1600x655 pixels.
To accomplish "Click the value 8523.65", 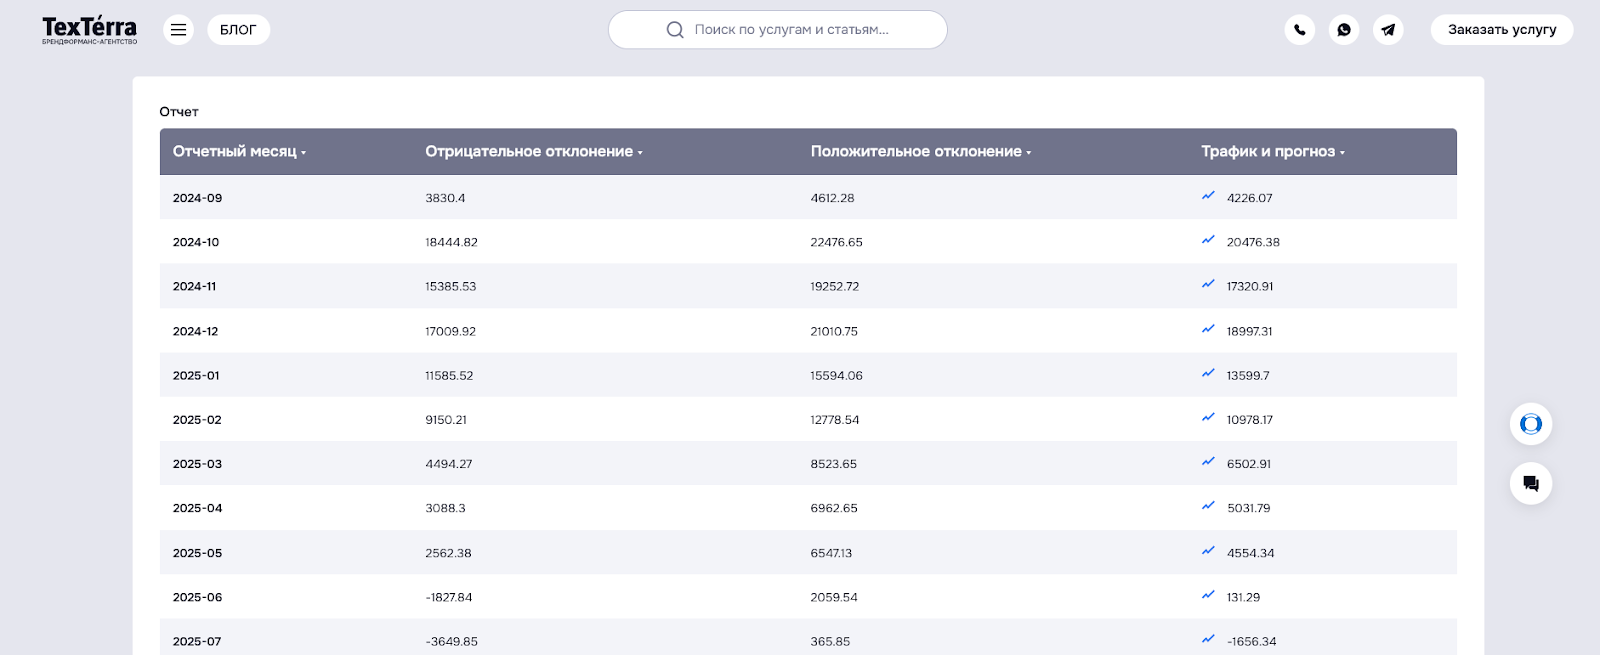I will click(834, 464).
